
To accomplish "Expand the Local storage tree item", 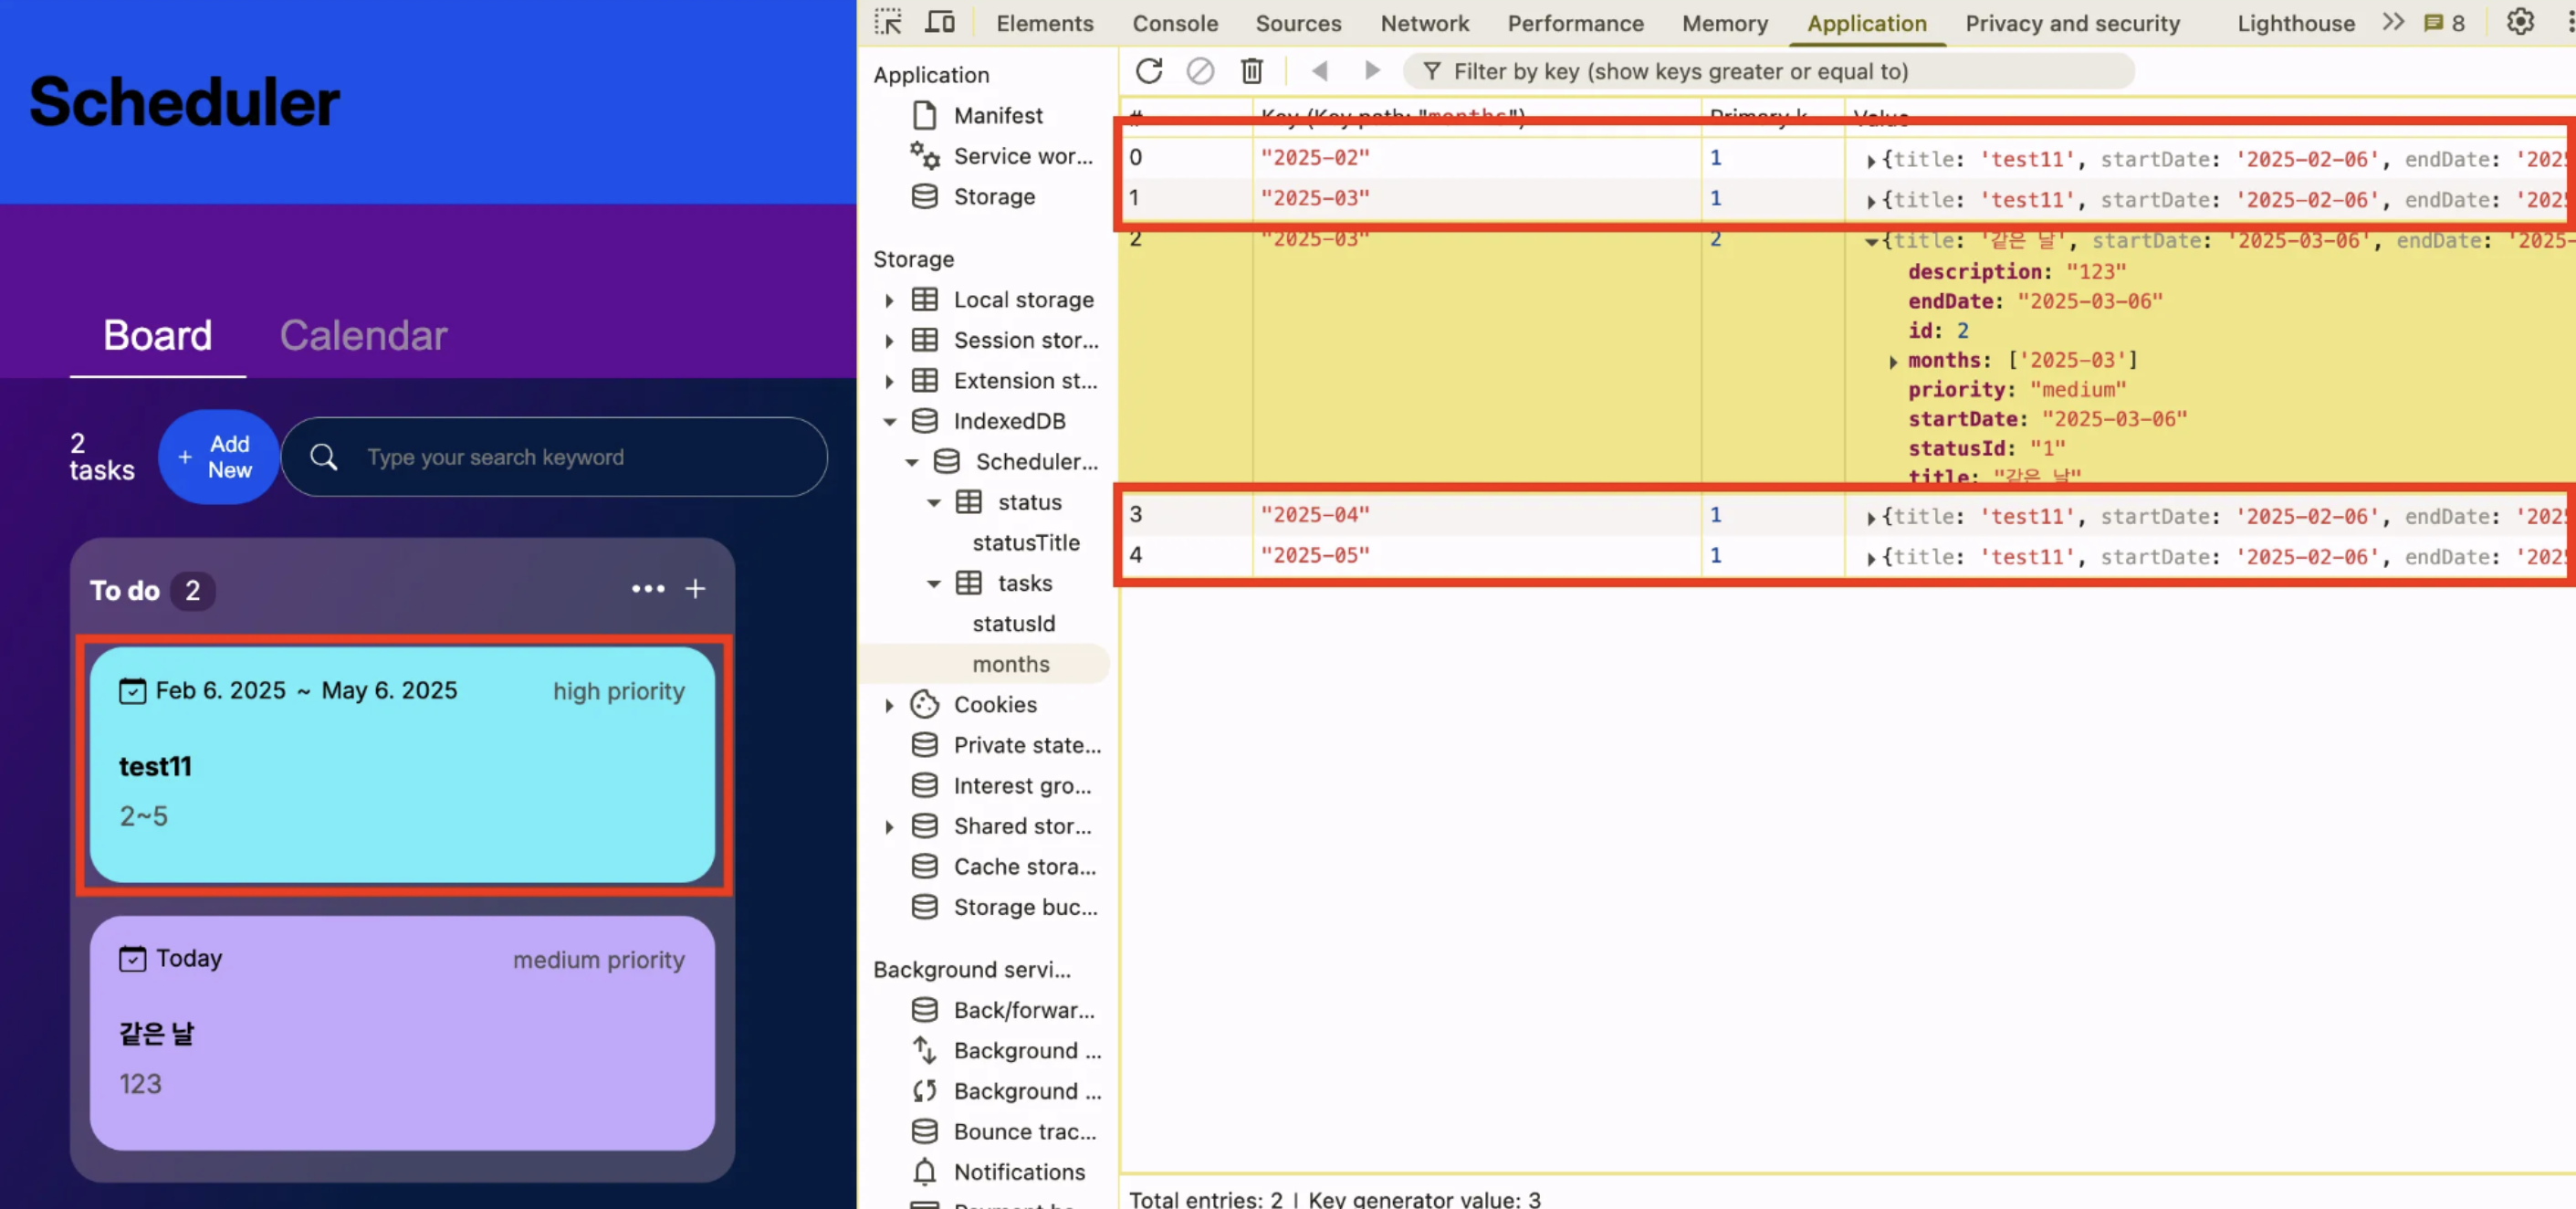I will point(889,300).
